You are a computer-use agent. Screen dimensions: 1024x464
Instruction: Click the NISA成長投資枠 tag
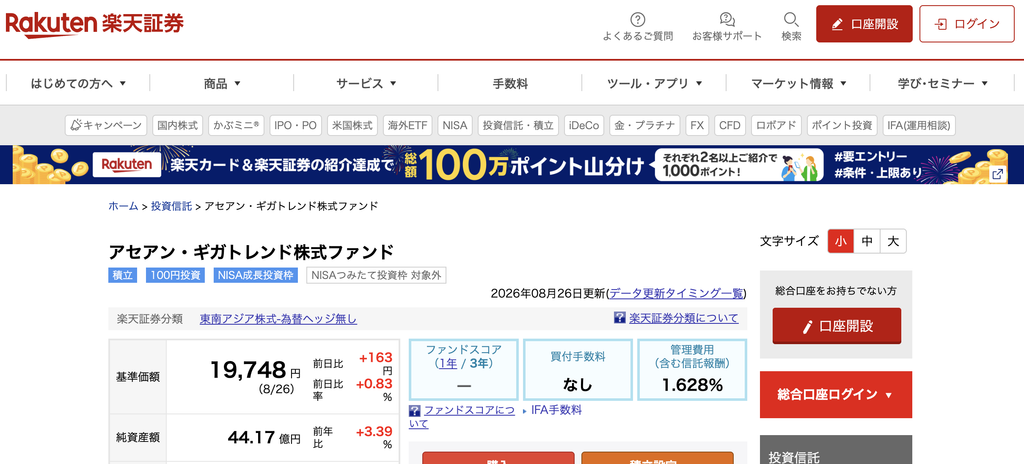[257, 275]
